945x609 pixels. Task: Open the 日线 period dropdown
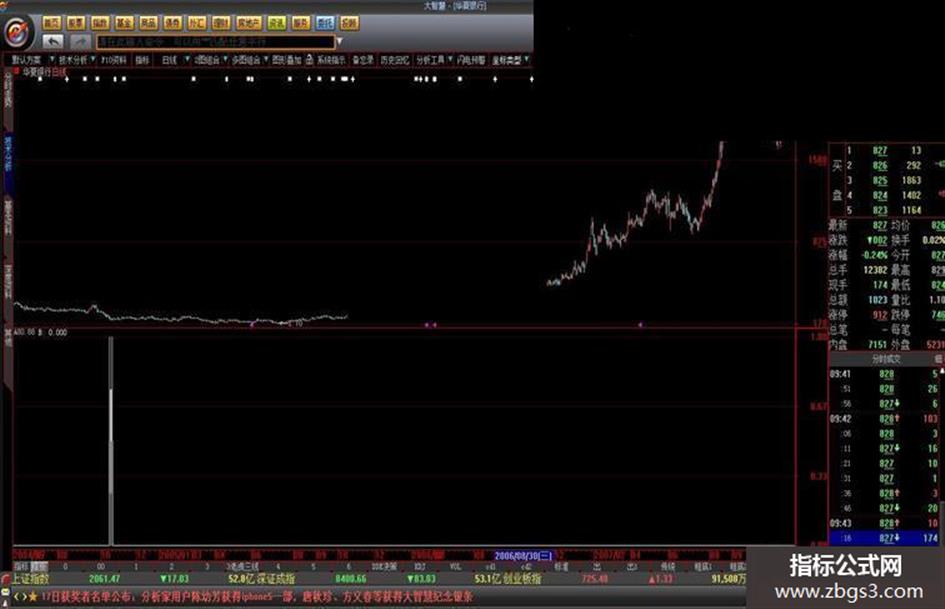pos(174,60)
